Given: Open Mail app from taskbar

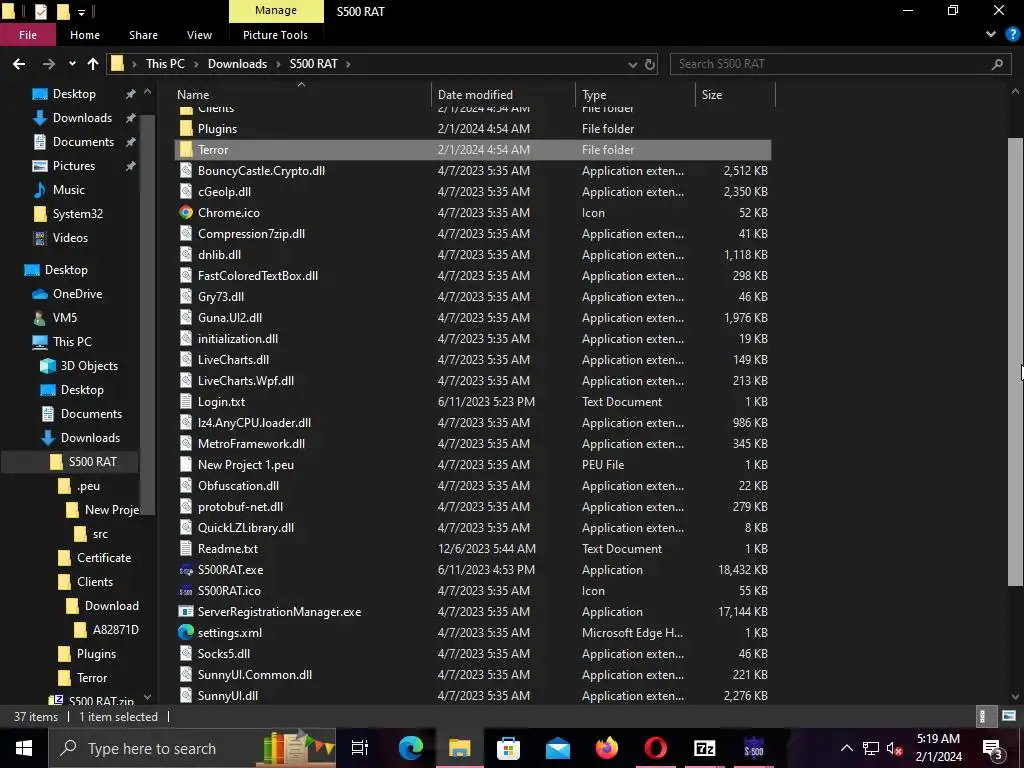Looking at the screenshot, I should point(558,748).
